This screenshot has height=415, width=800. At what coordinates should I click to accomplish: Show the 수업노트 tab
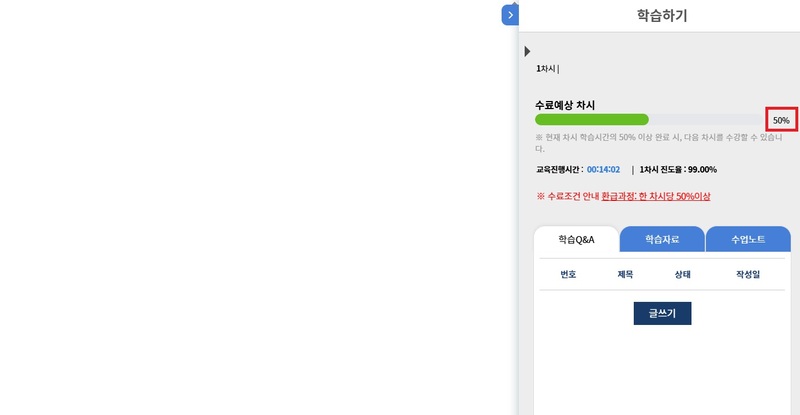tap(748, 240)
